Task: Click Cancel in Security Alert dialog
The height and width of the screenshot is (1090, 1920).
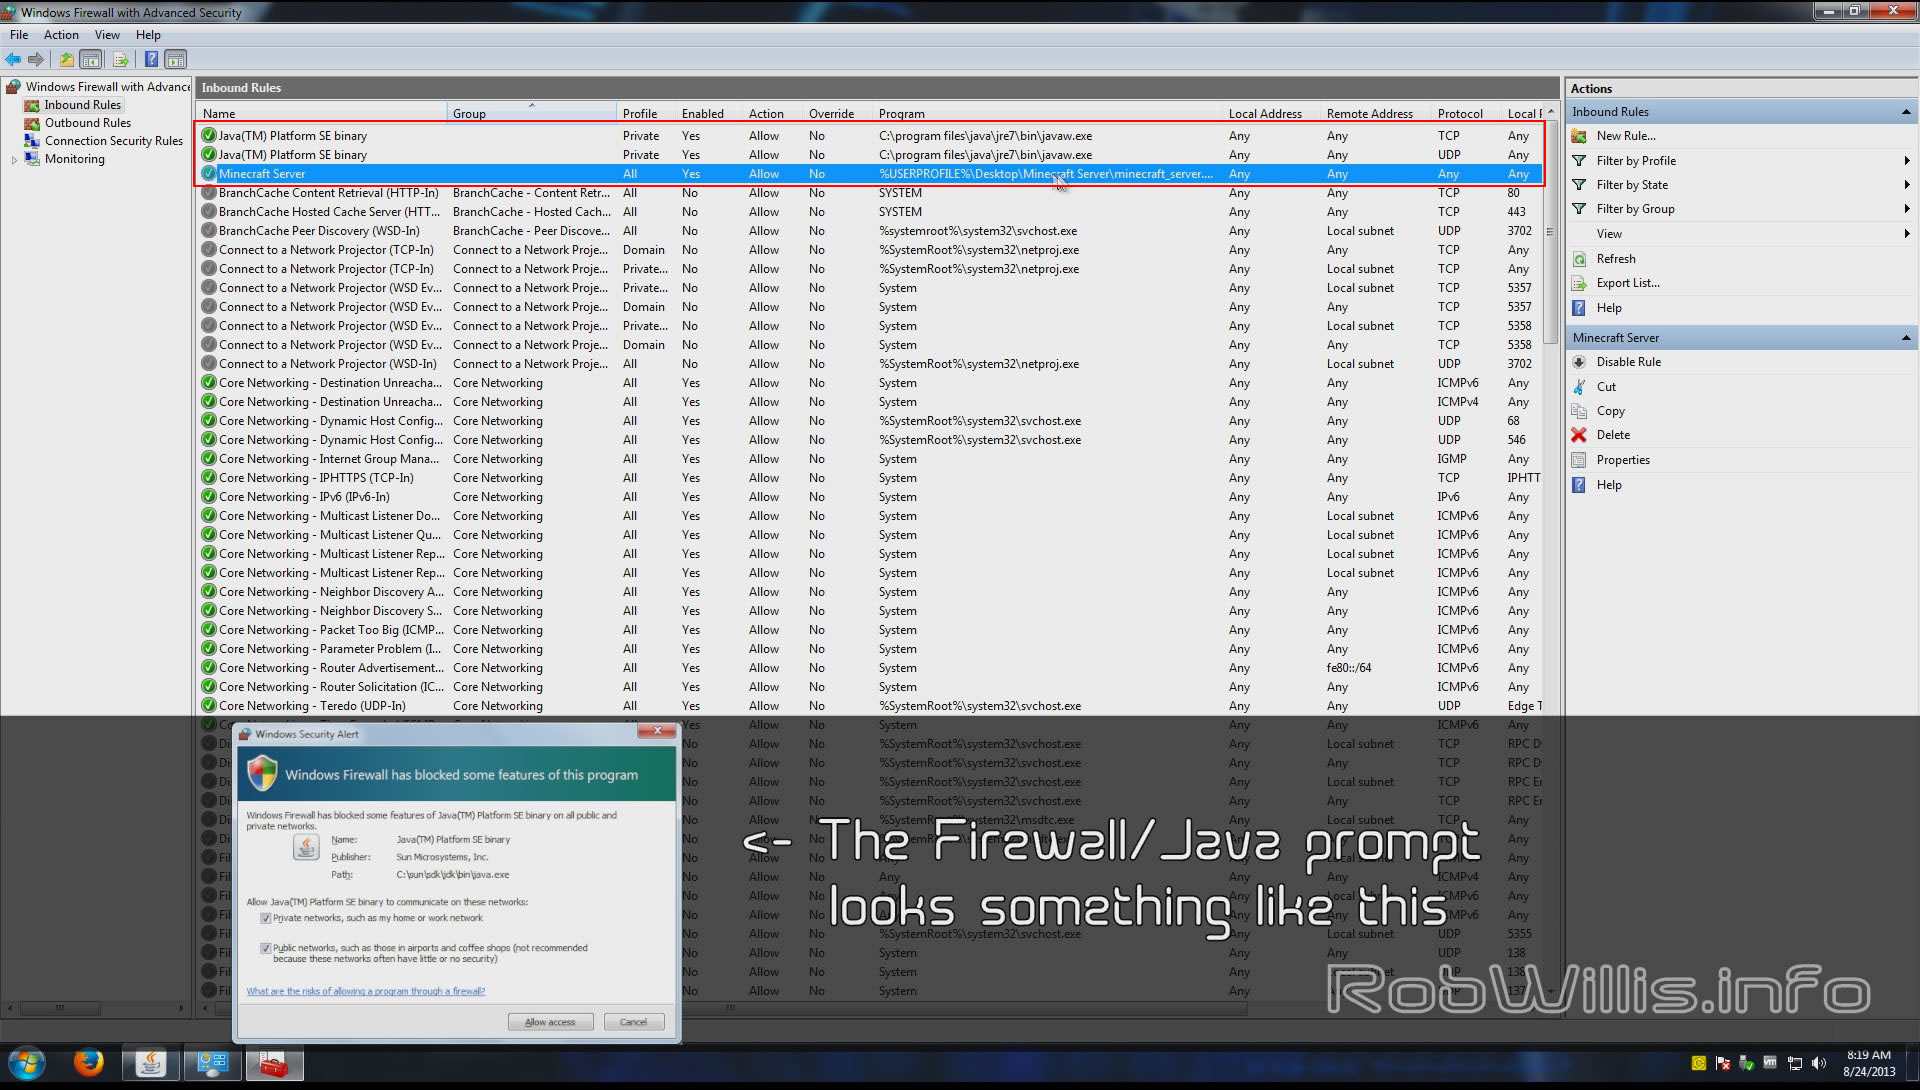Action: click(634, 1022)
